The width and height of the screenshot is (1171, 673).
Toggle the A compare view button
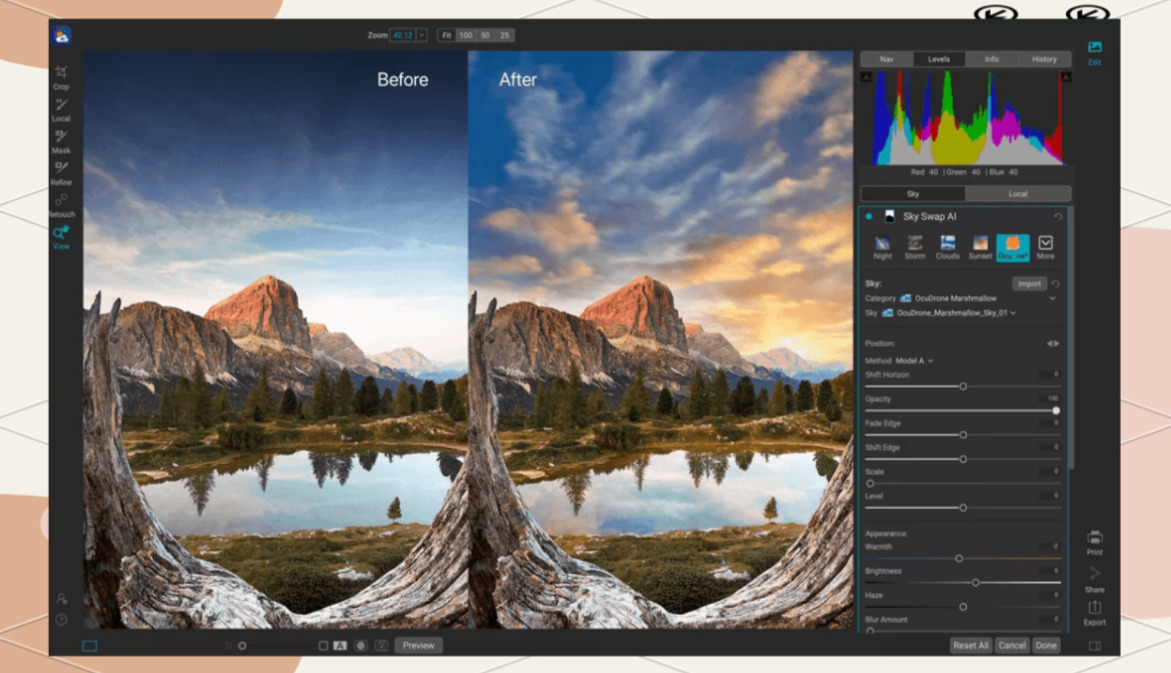click(x=340, y=645)
